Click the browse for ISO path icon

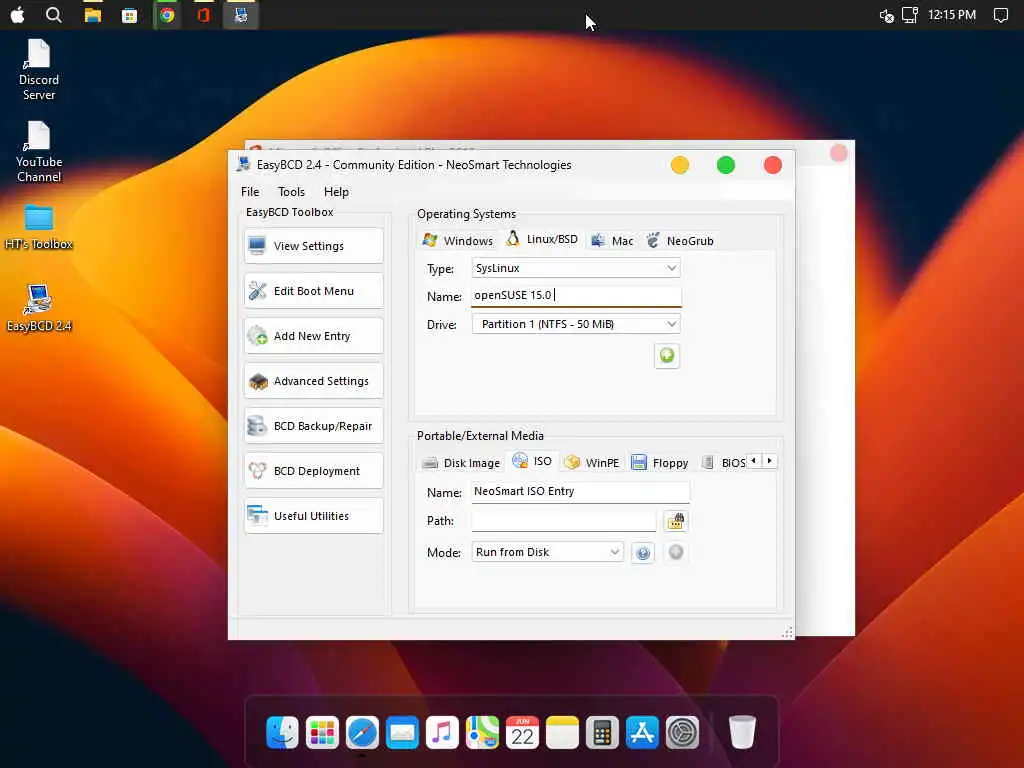tap(675, 520)
